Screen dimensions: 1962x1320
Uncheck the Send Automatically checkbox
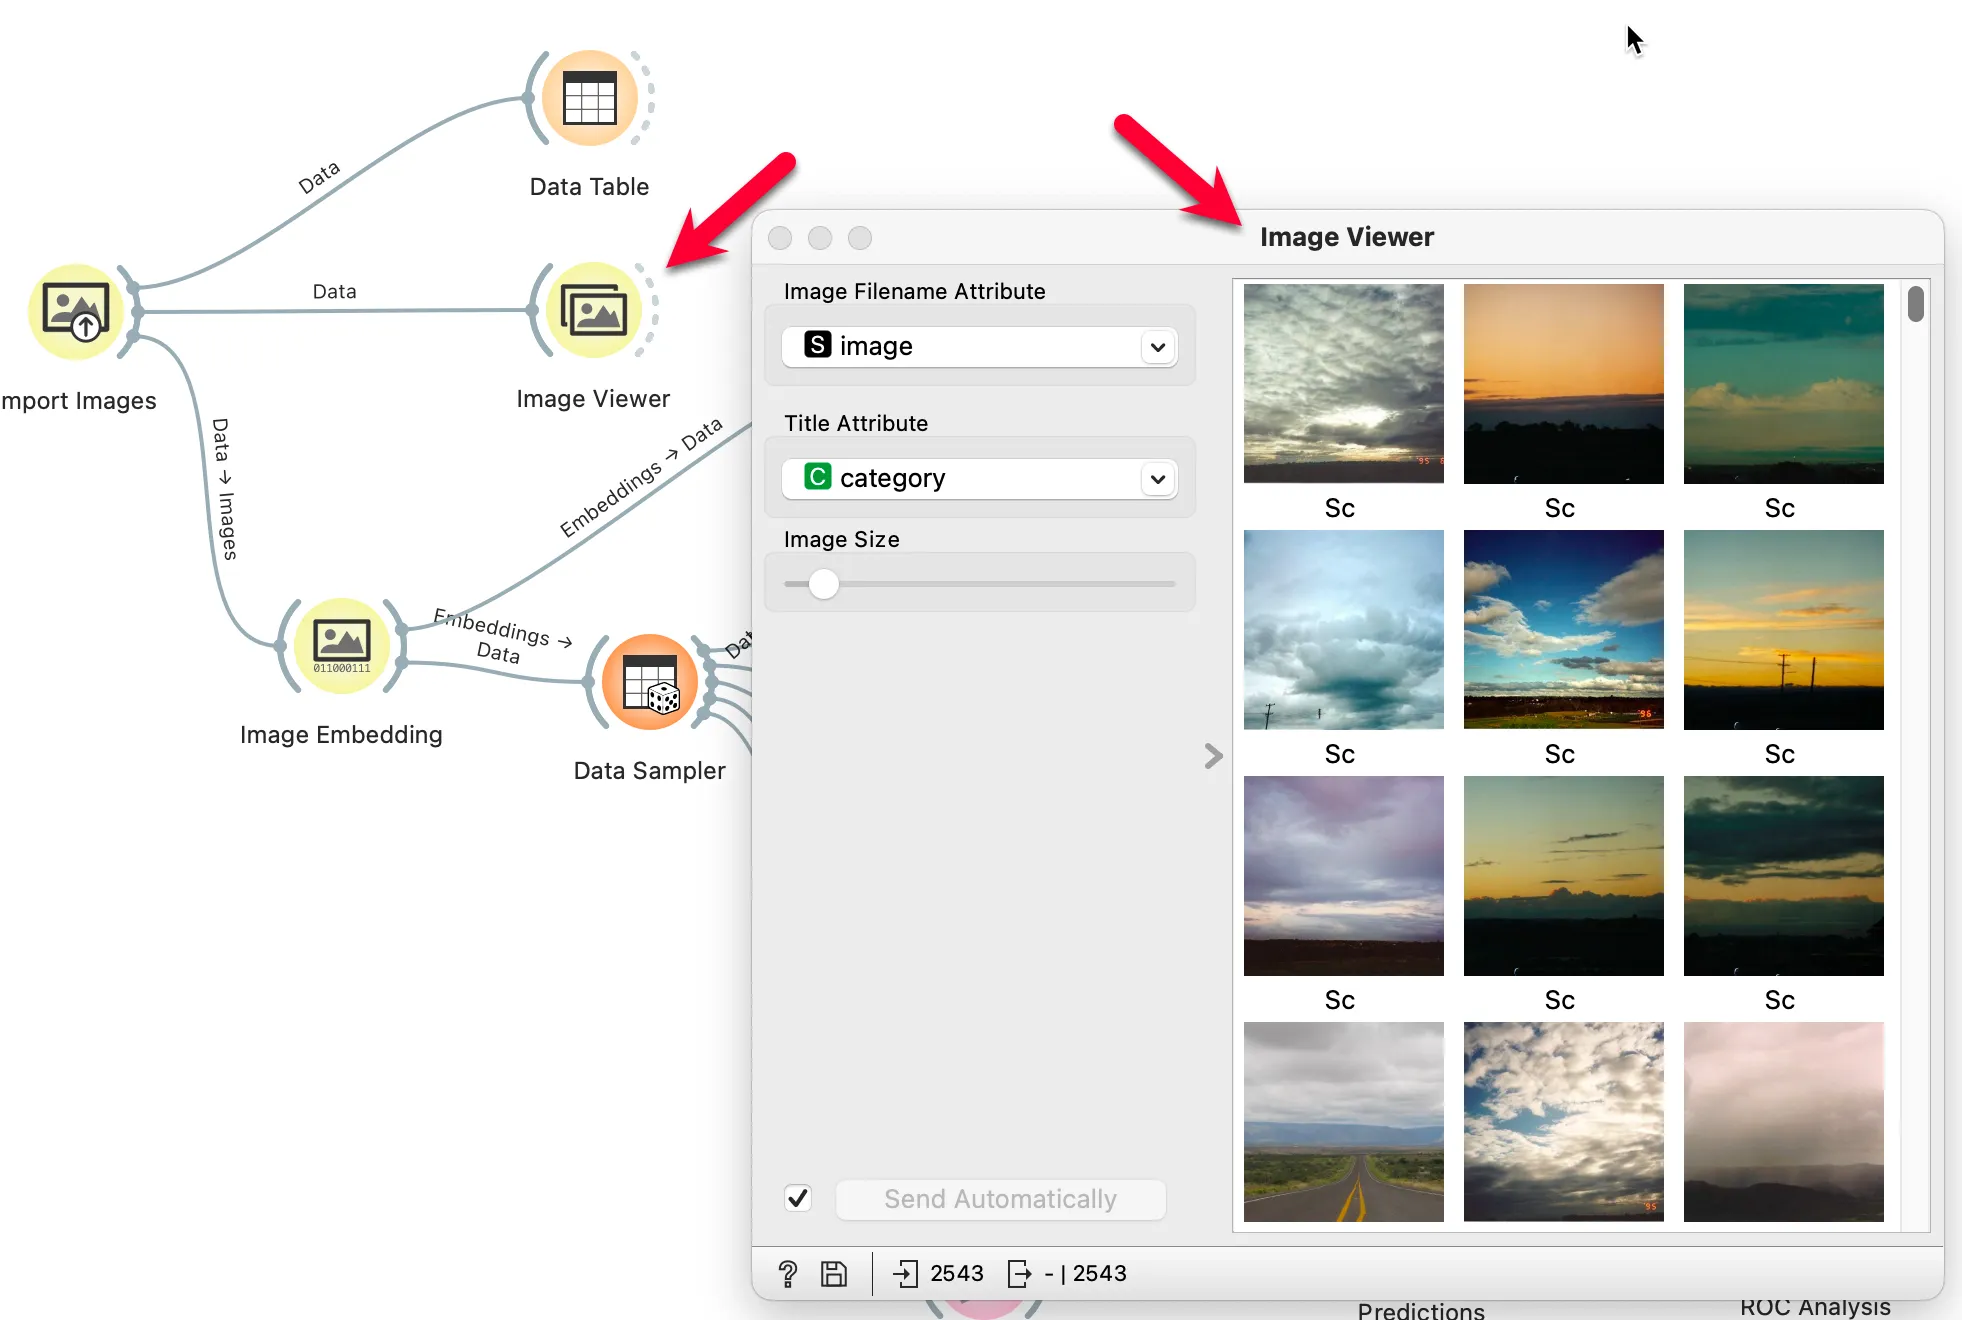(798, 1198)
